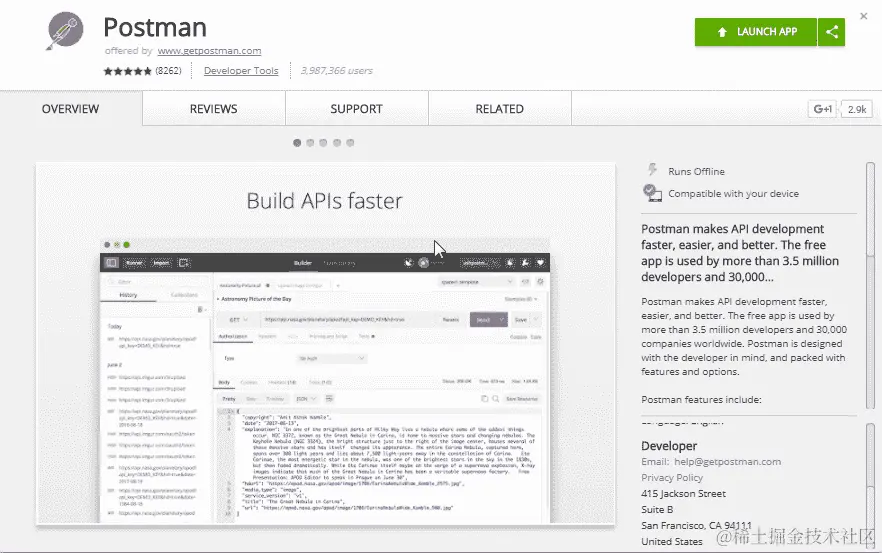Select the third screenshot carousel dot

(x=323, y=143)
